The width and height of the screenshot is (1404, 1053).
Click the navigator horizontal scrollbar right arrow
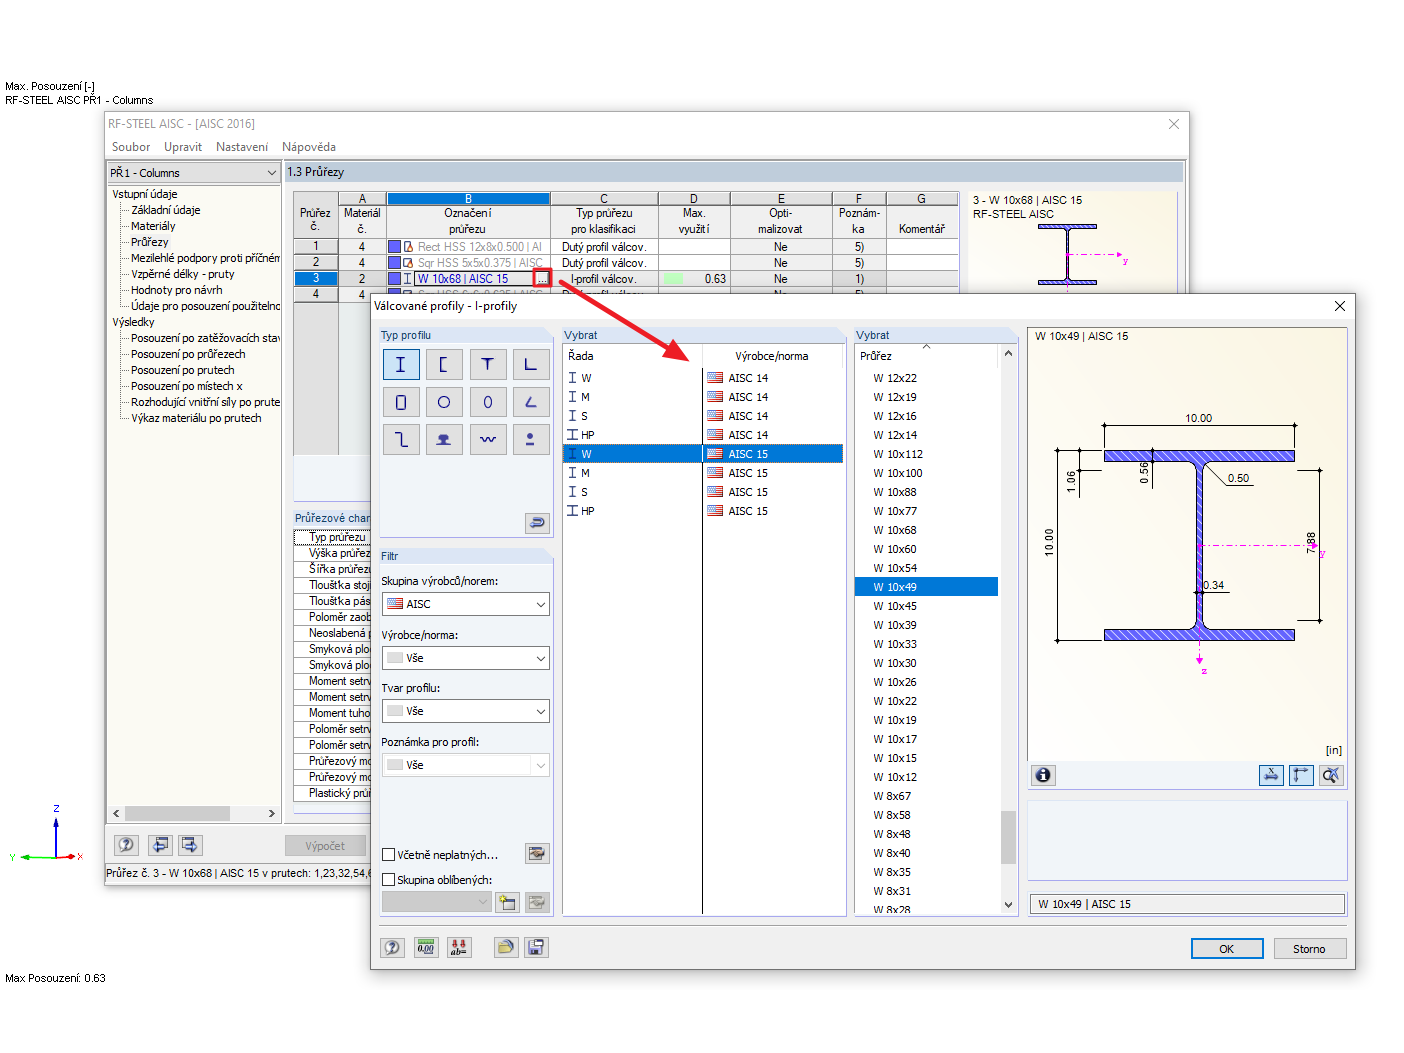click(x=271, y=814)
